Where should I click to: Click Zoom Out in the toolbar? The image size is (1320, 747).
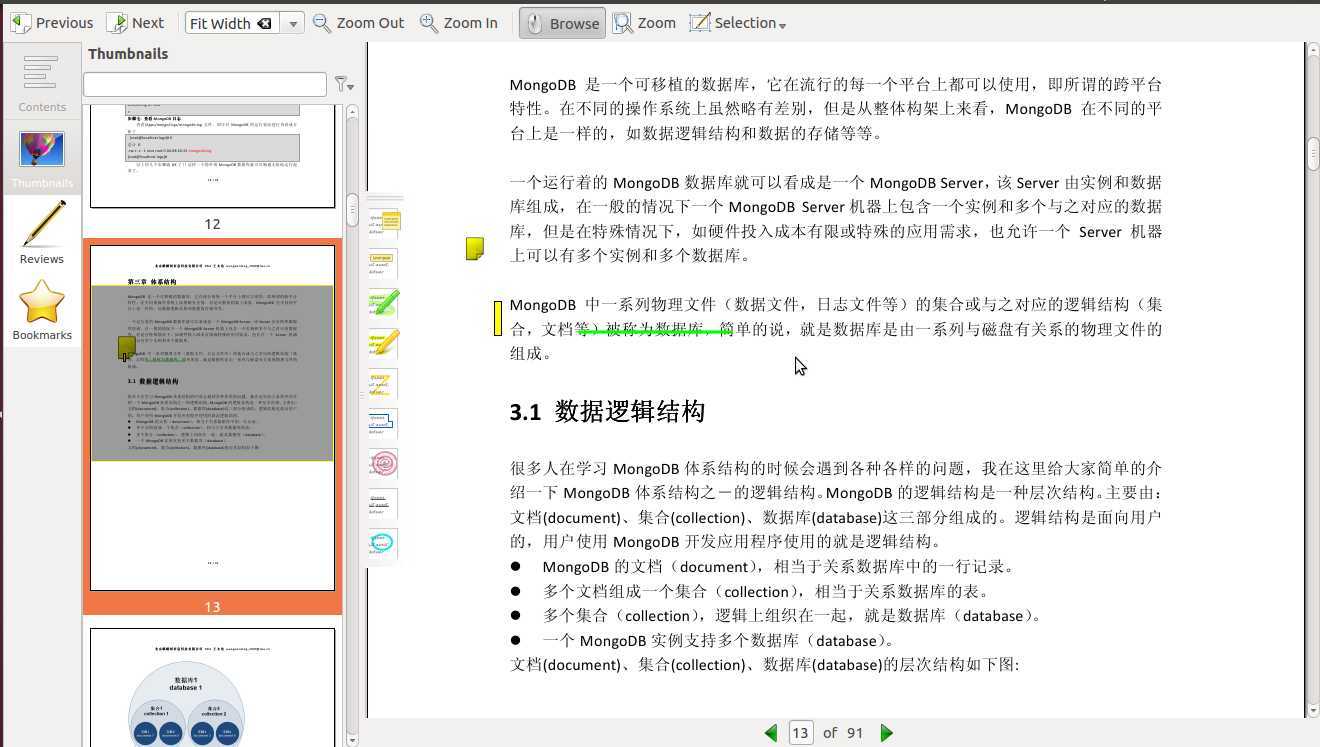[358, 23]
